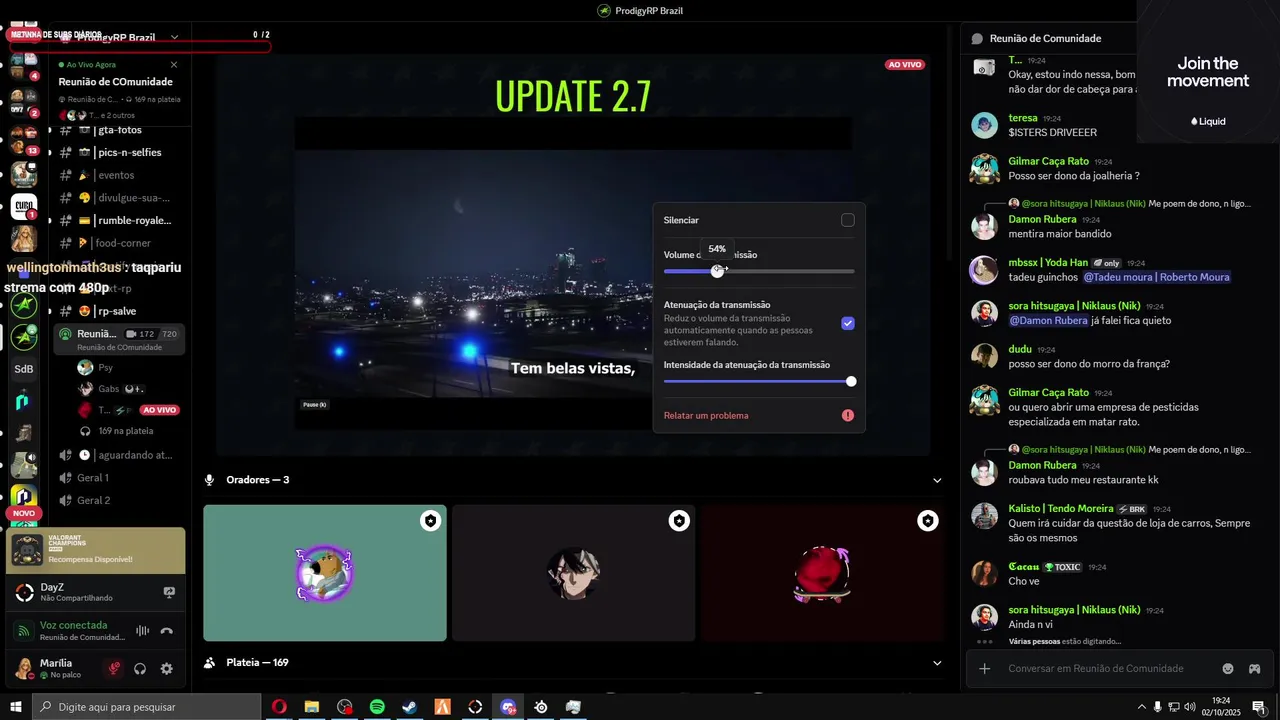Collapse the Plateia section chevron
Image resolution: width=1280 pixels, height=720 pixels.
tap(937, 663)
